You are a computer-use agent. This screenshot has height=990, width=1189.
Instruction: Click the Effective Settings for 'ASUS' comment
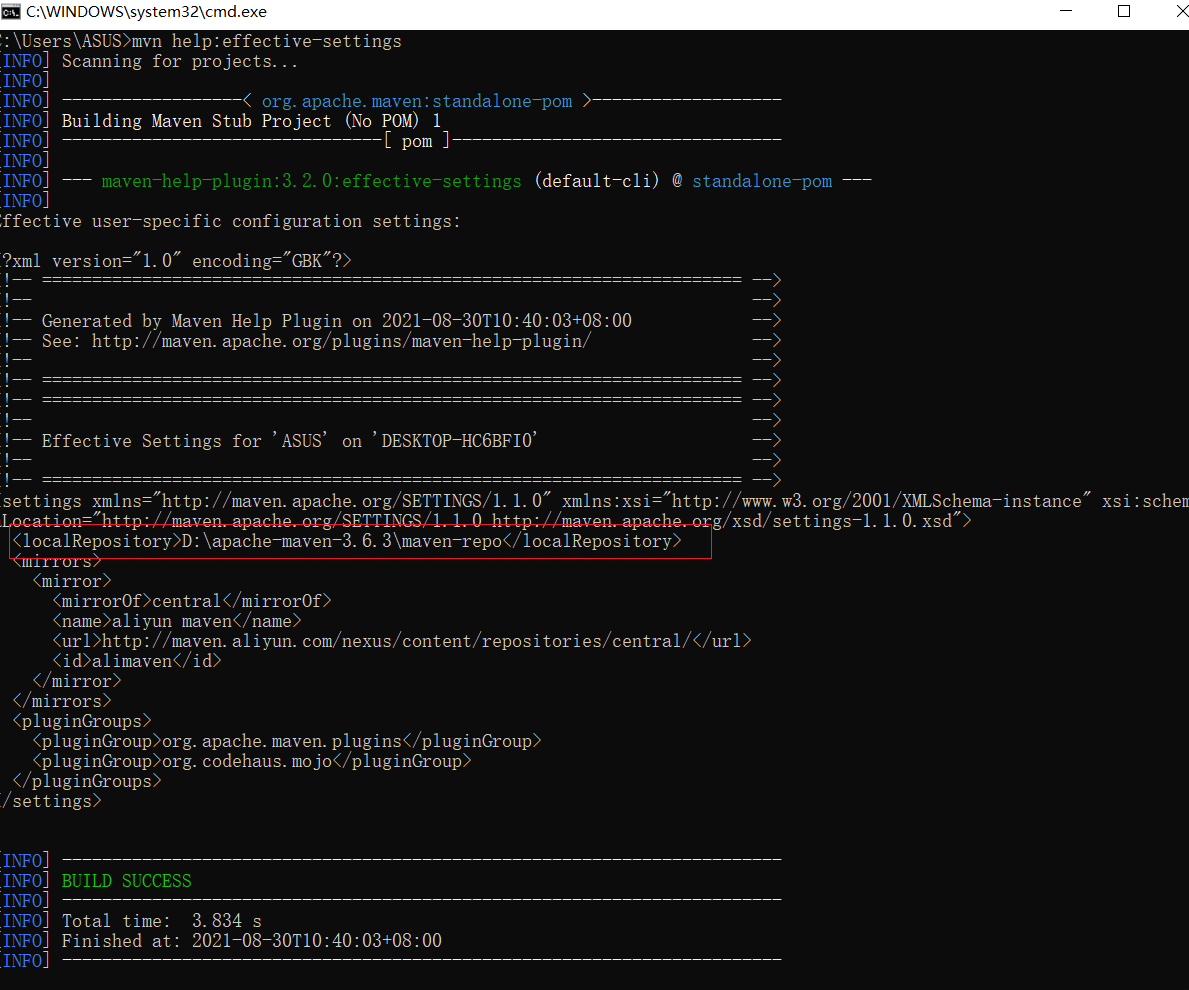point(290,441)
